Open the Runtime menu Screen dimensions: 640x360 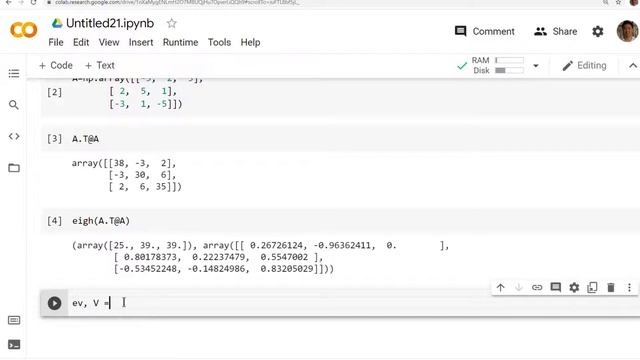tap(180, 42)
